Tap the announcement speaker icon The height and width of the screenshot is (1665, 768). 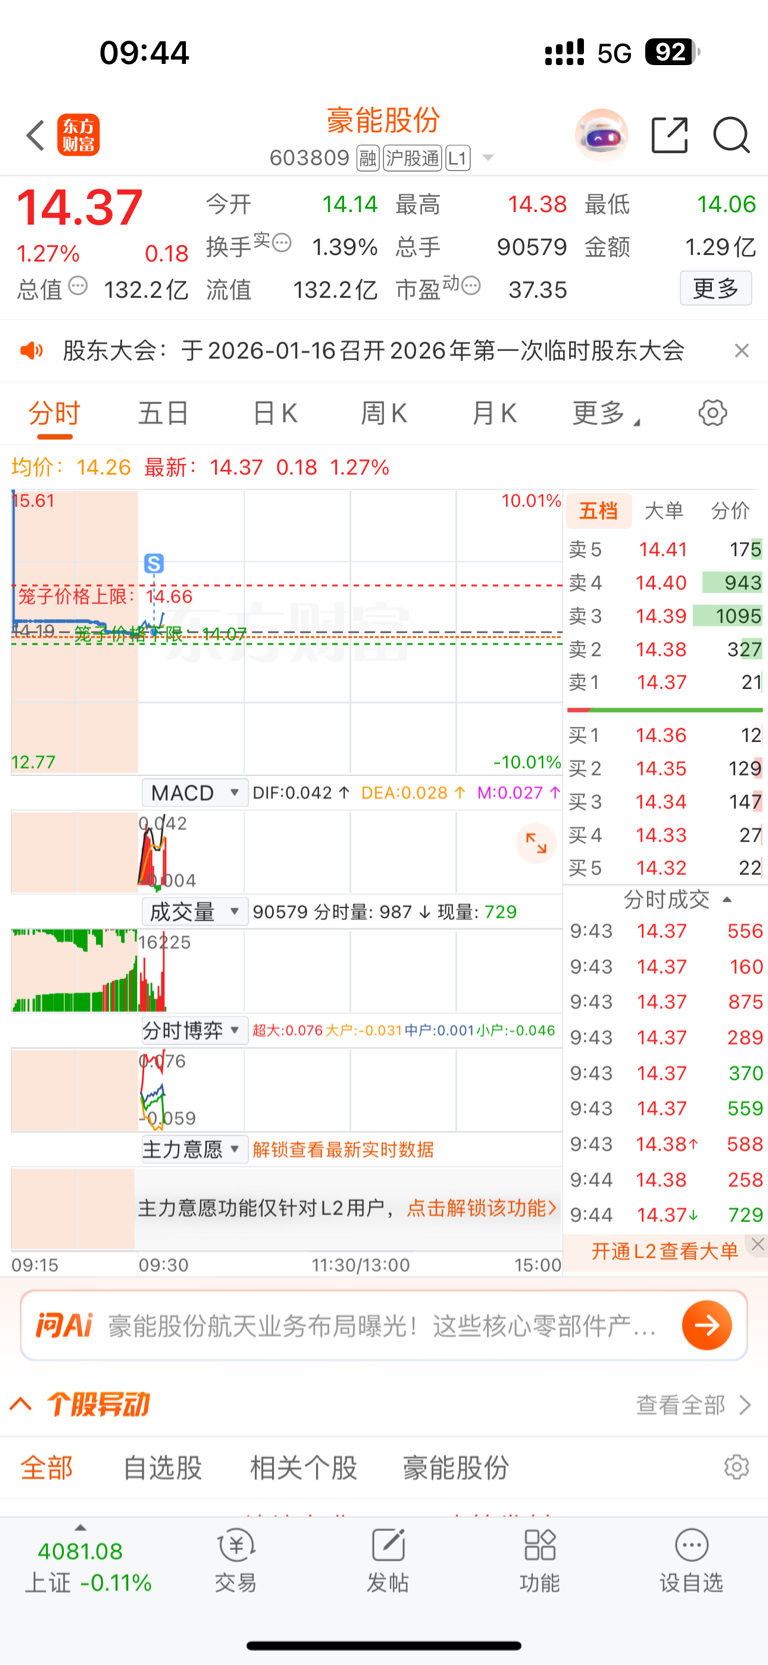tap(32, 350)
